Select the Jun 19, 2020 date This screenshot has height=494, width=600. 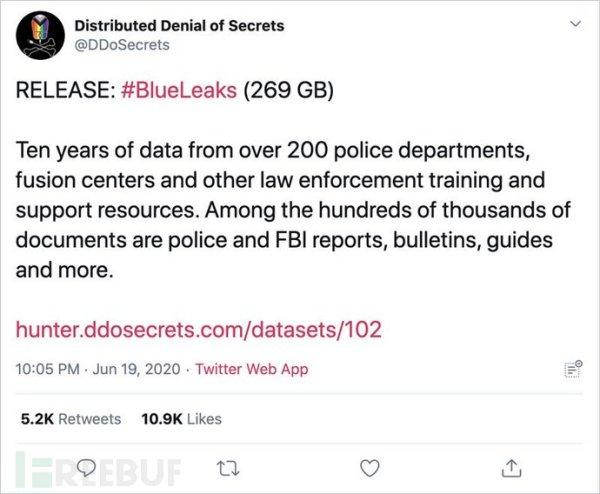(136, 369)
